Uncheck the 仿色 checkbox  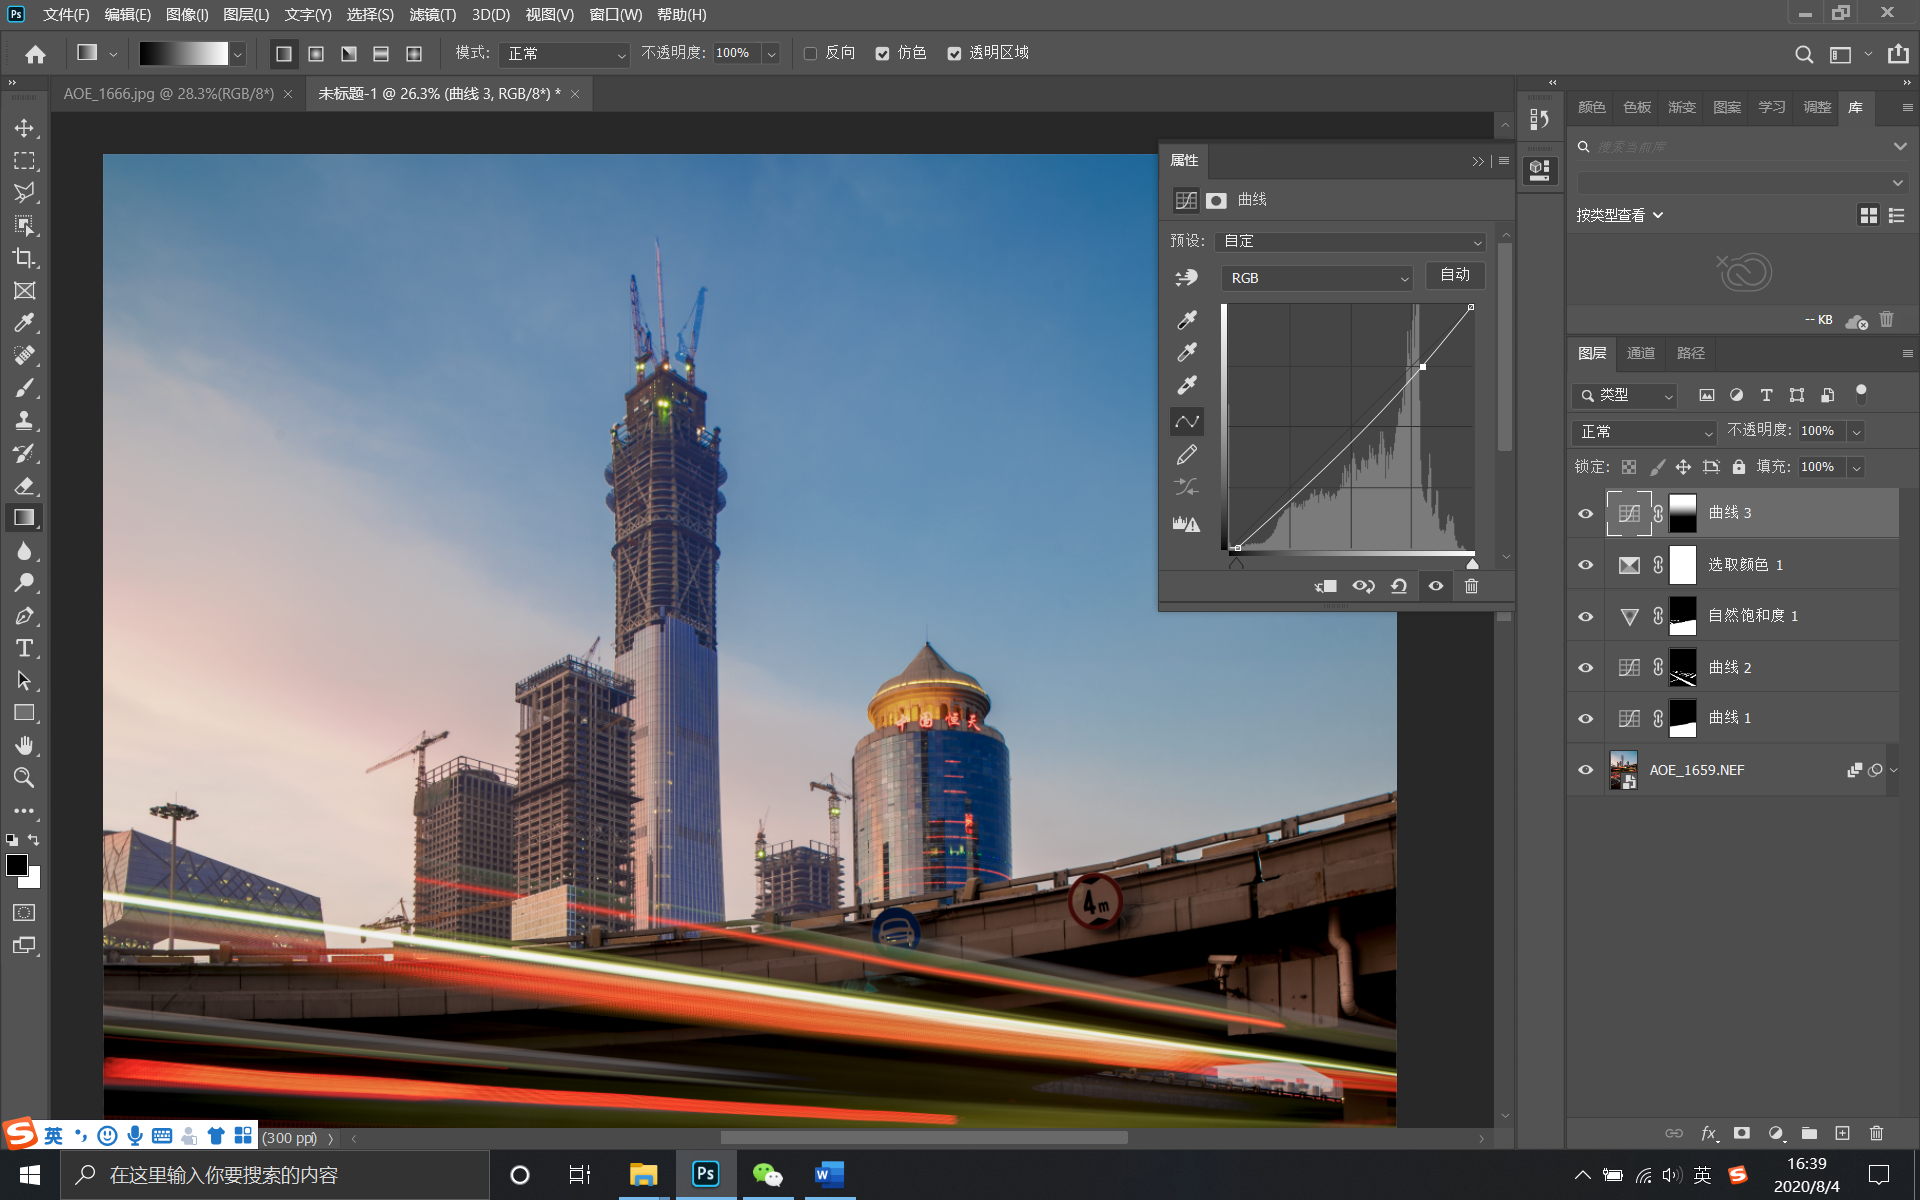coord(882,53)
